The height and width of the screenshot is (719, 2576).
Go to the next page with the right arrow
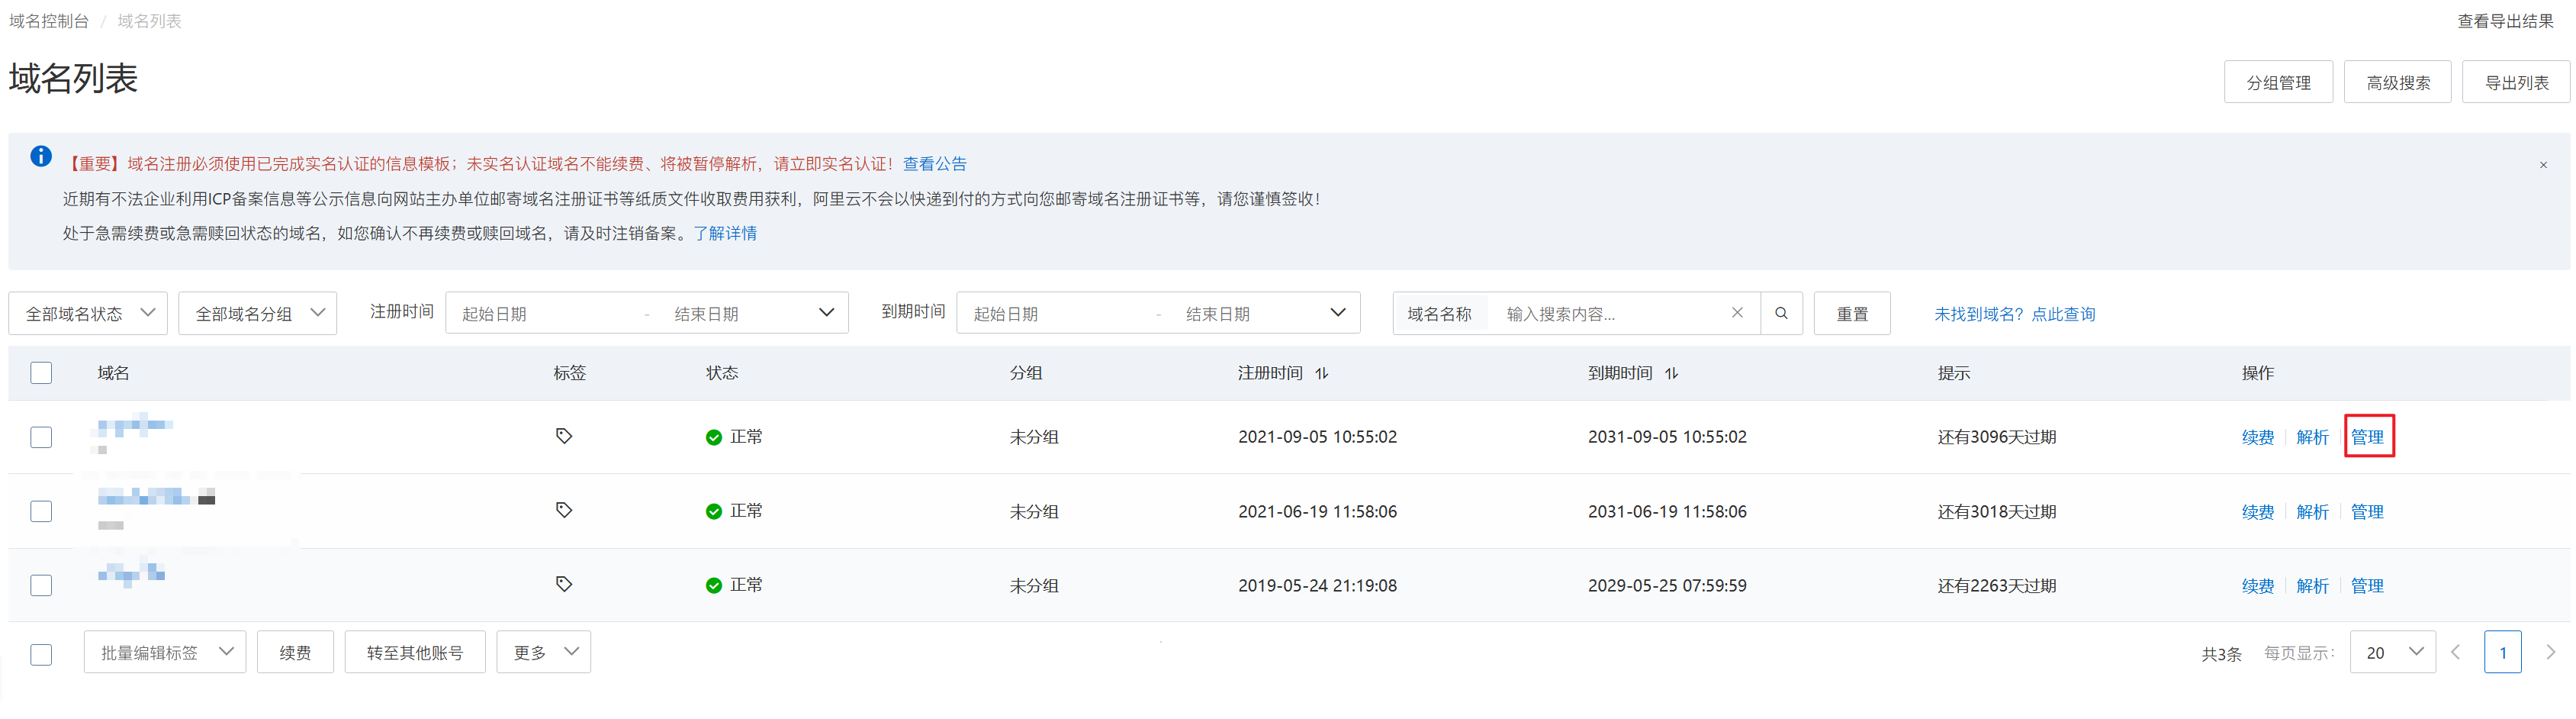coord(2550,652)
